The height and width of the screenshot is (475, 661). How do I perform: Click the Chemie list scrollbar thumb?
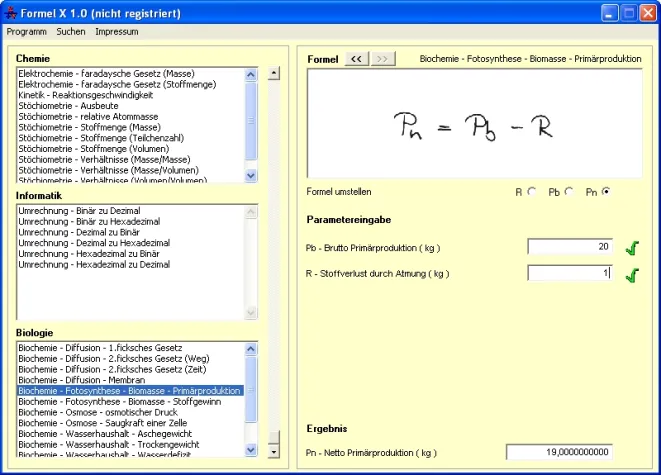(x=251, y=120)
